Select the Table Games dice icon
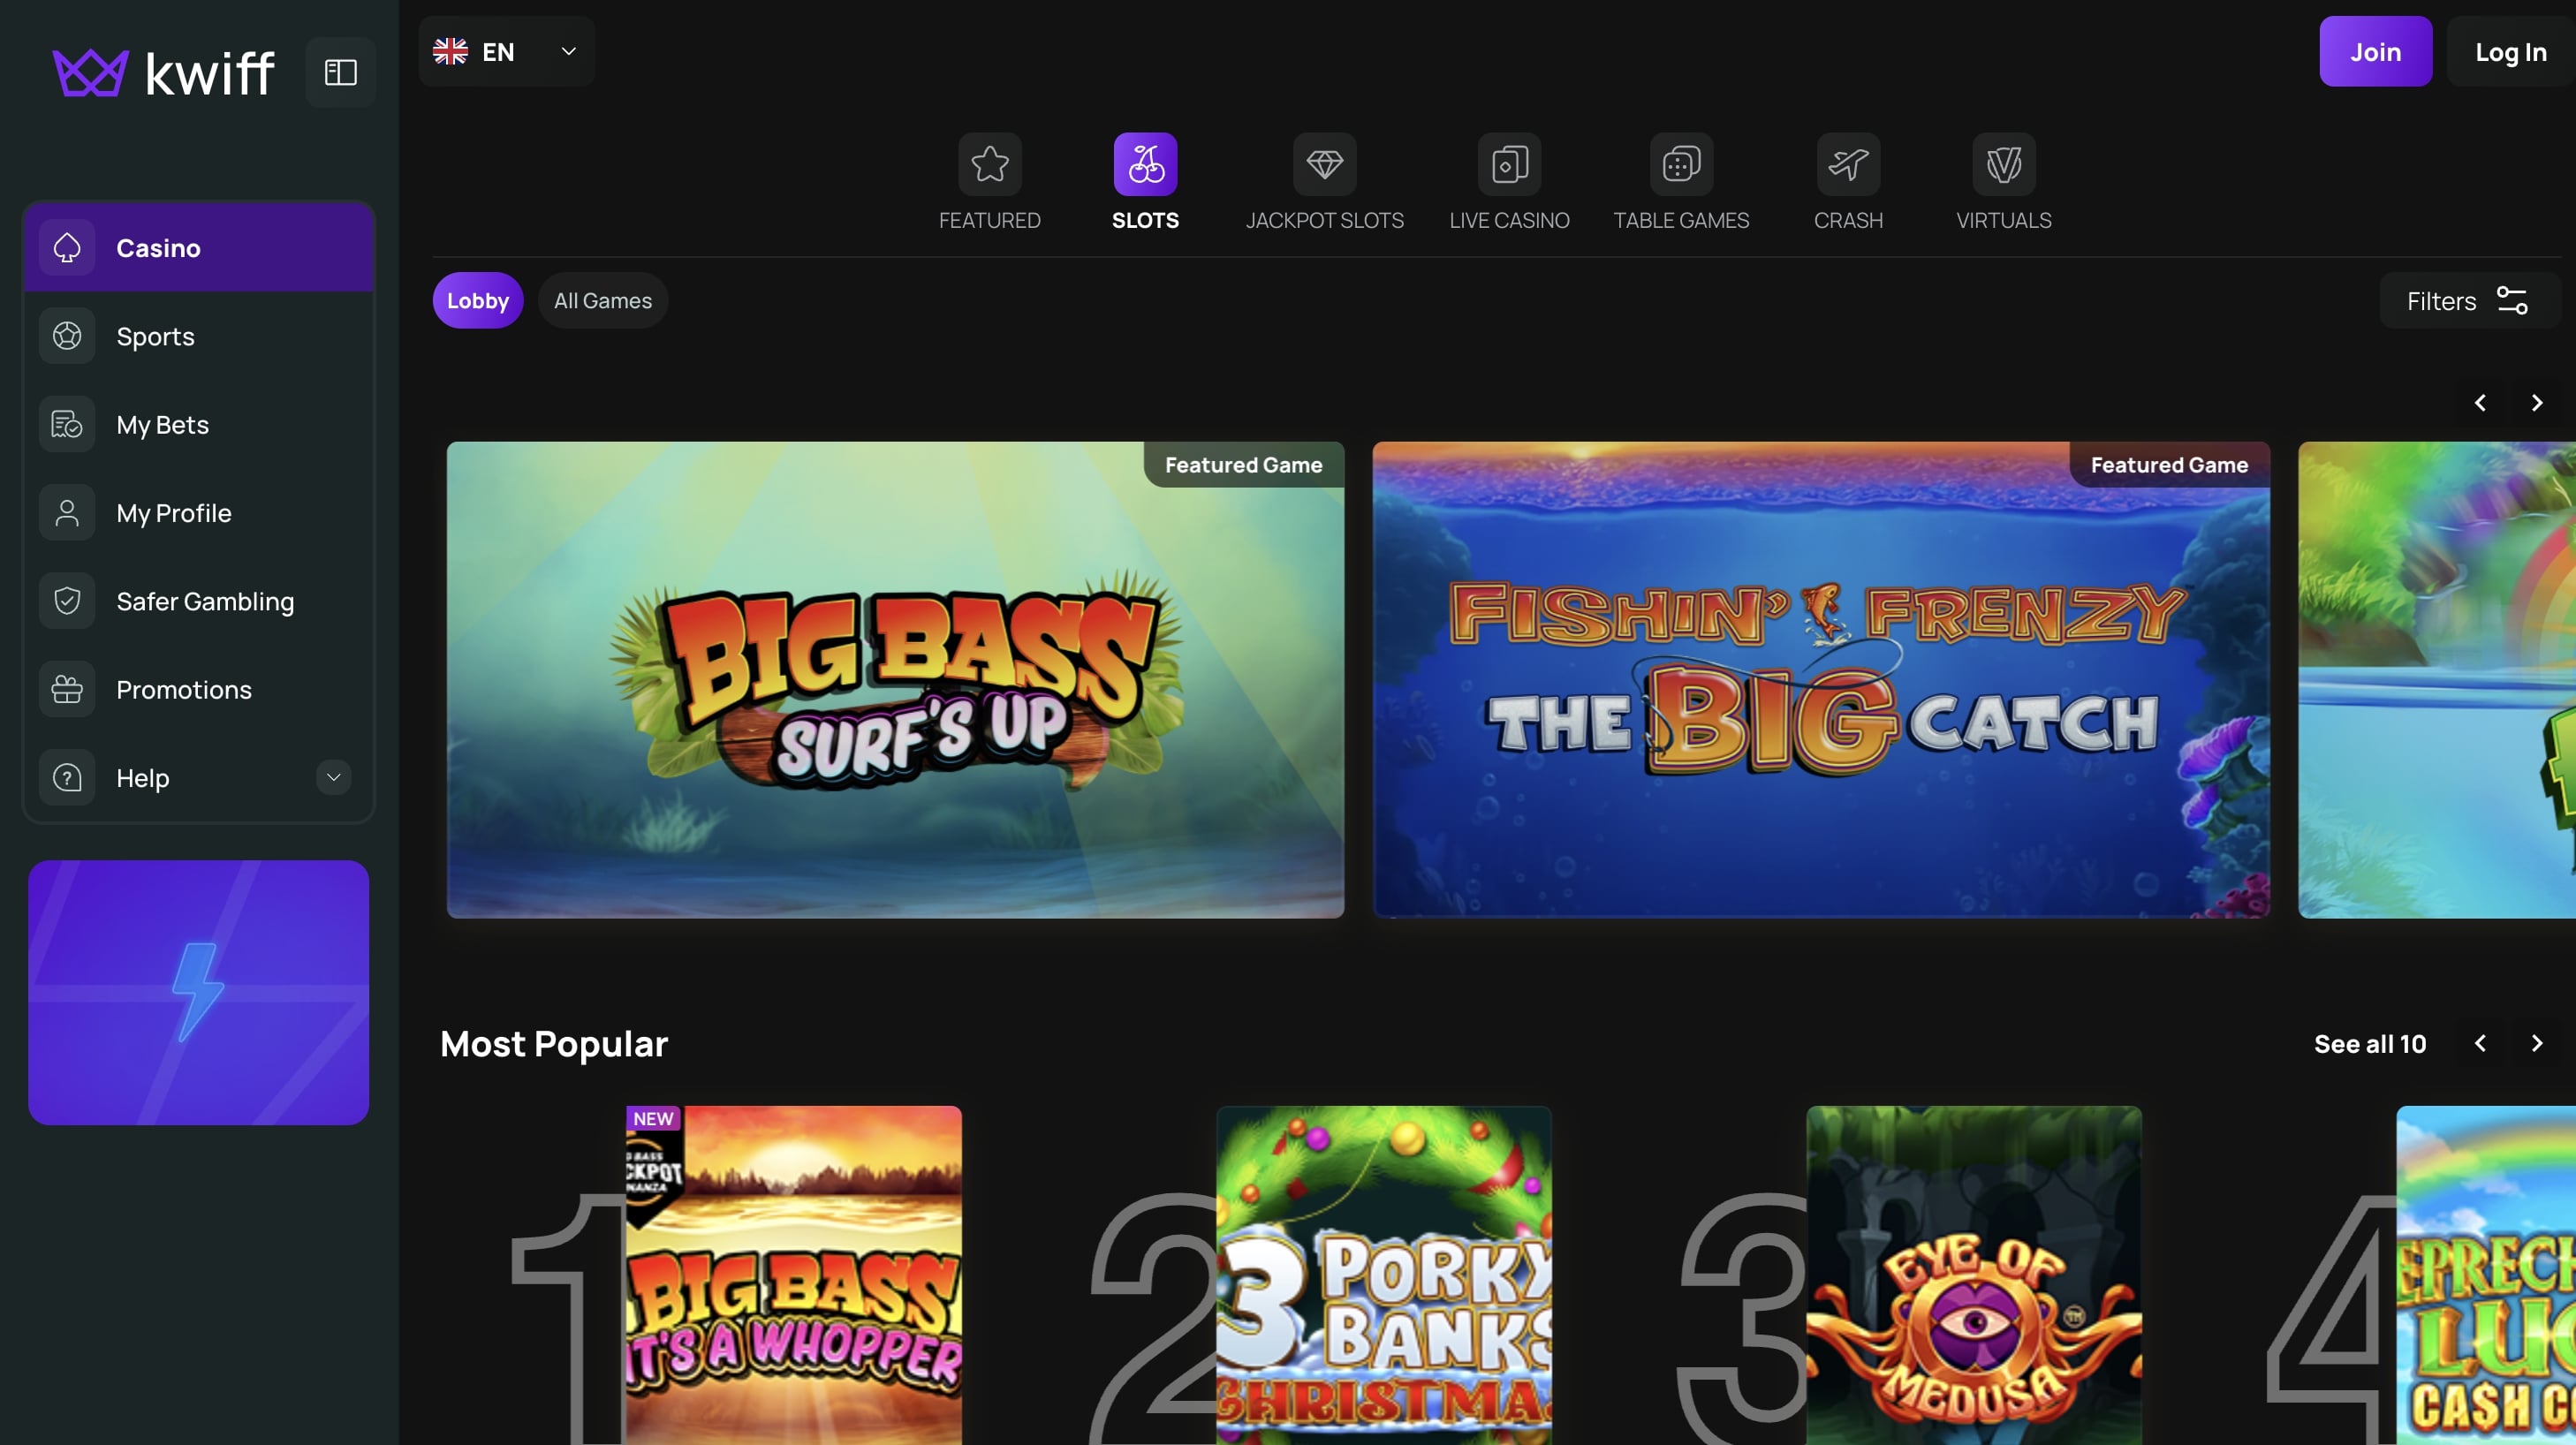This screenshot has height=1445, width=2576. click(x=1681, y=163)
